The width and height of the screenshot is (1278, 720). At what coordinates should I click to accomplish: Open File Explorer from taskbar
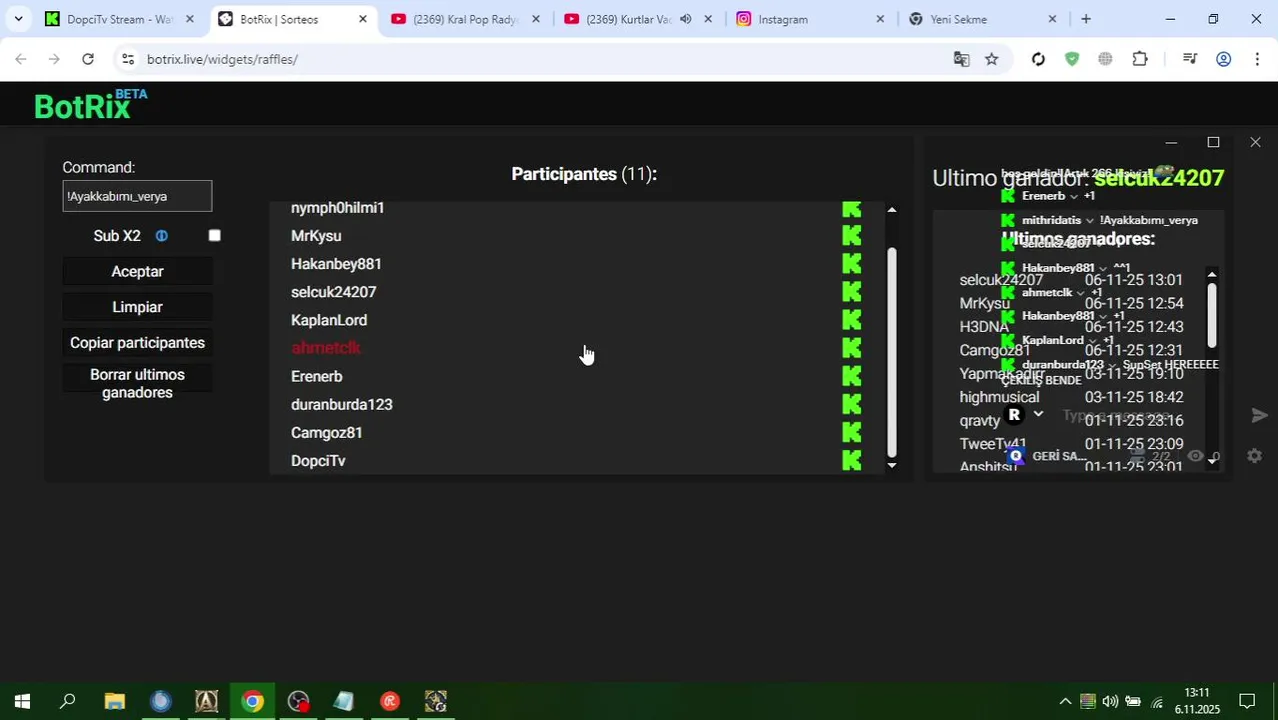click(x=114, y=701)
